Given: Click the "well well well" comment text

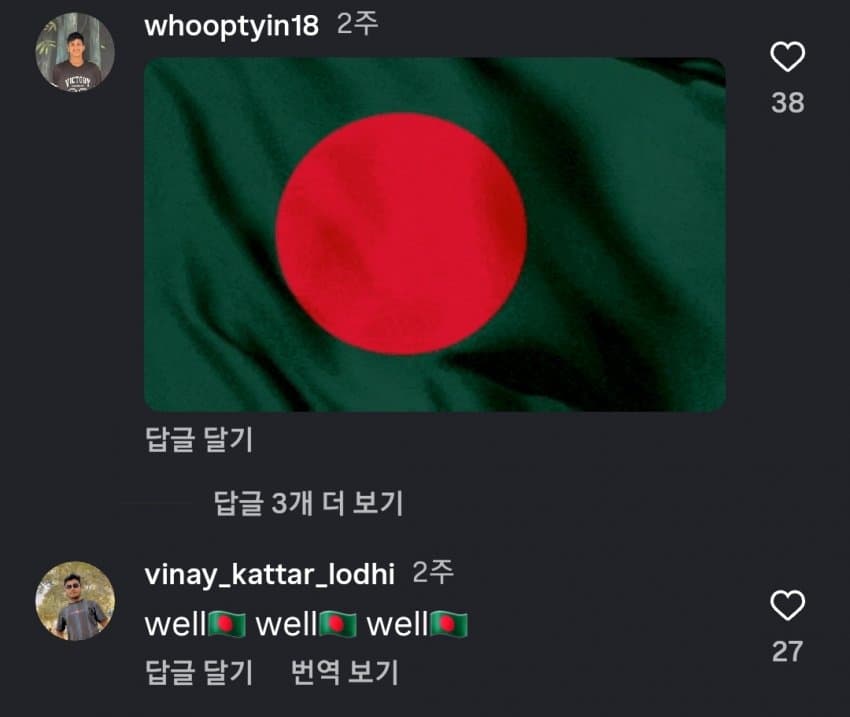Looking at the screenshot, I should [x=306, y=624].
